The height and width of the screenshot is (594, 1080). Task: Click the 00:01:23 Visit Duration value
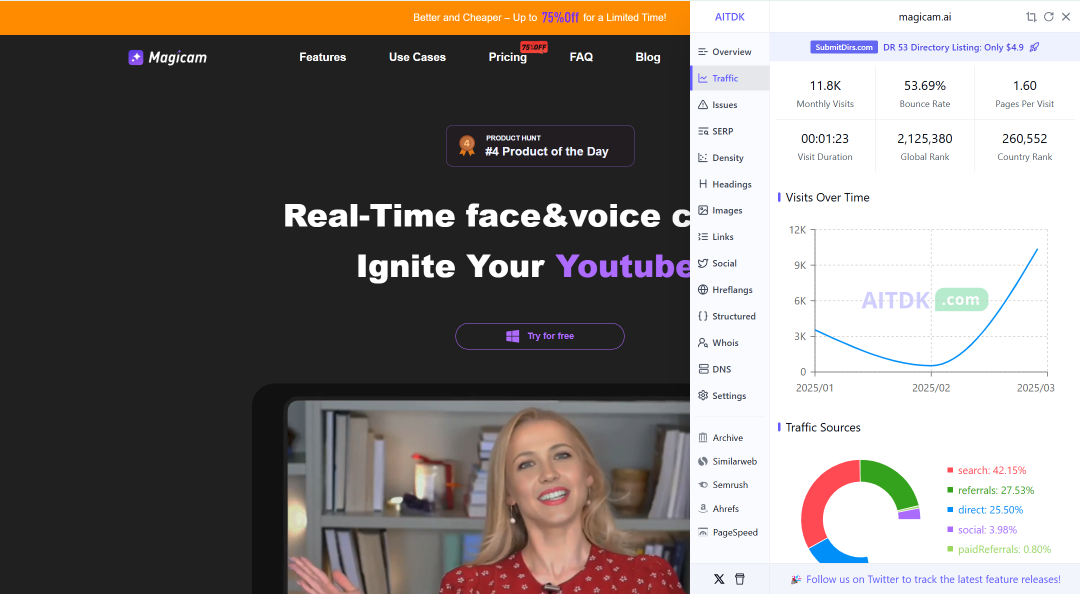pos(825,139)
